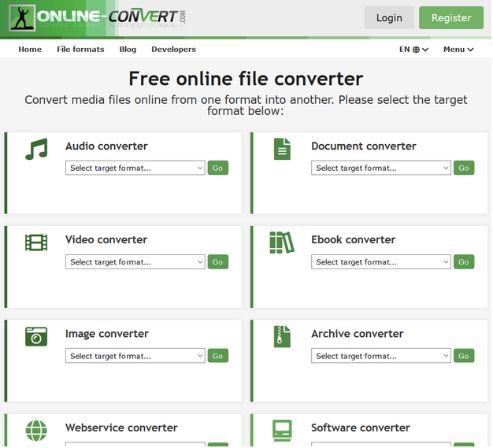Click the Image converter camera icon

coord(36,337)
